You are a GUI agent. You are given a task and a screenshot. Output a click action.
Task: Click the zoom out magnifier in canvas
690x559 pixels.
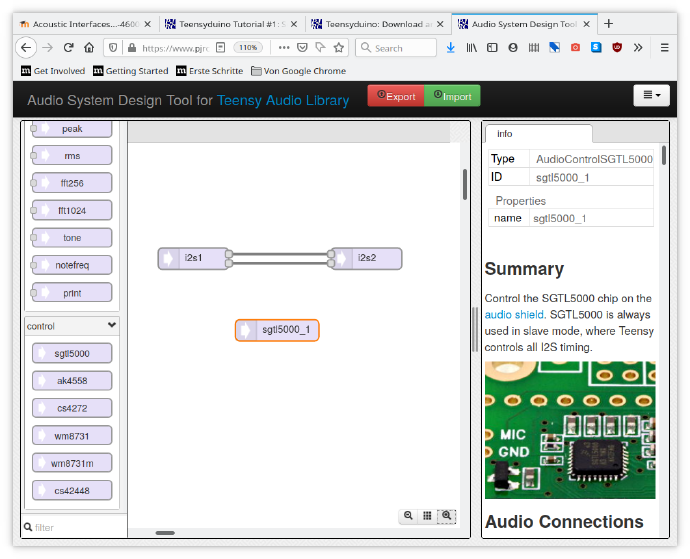408,516
